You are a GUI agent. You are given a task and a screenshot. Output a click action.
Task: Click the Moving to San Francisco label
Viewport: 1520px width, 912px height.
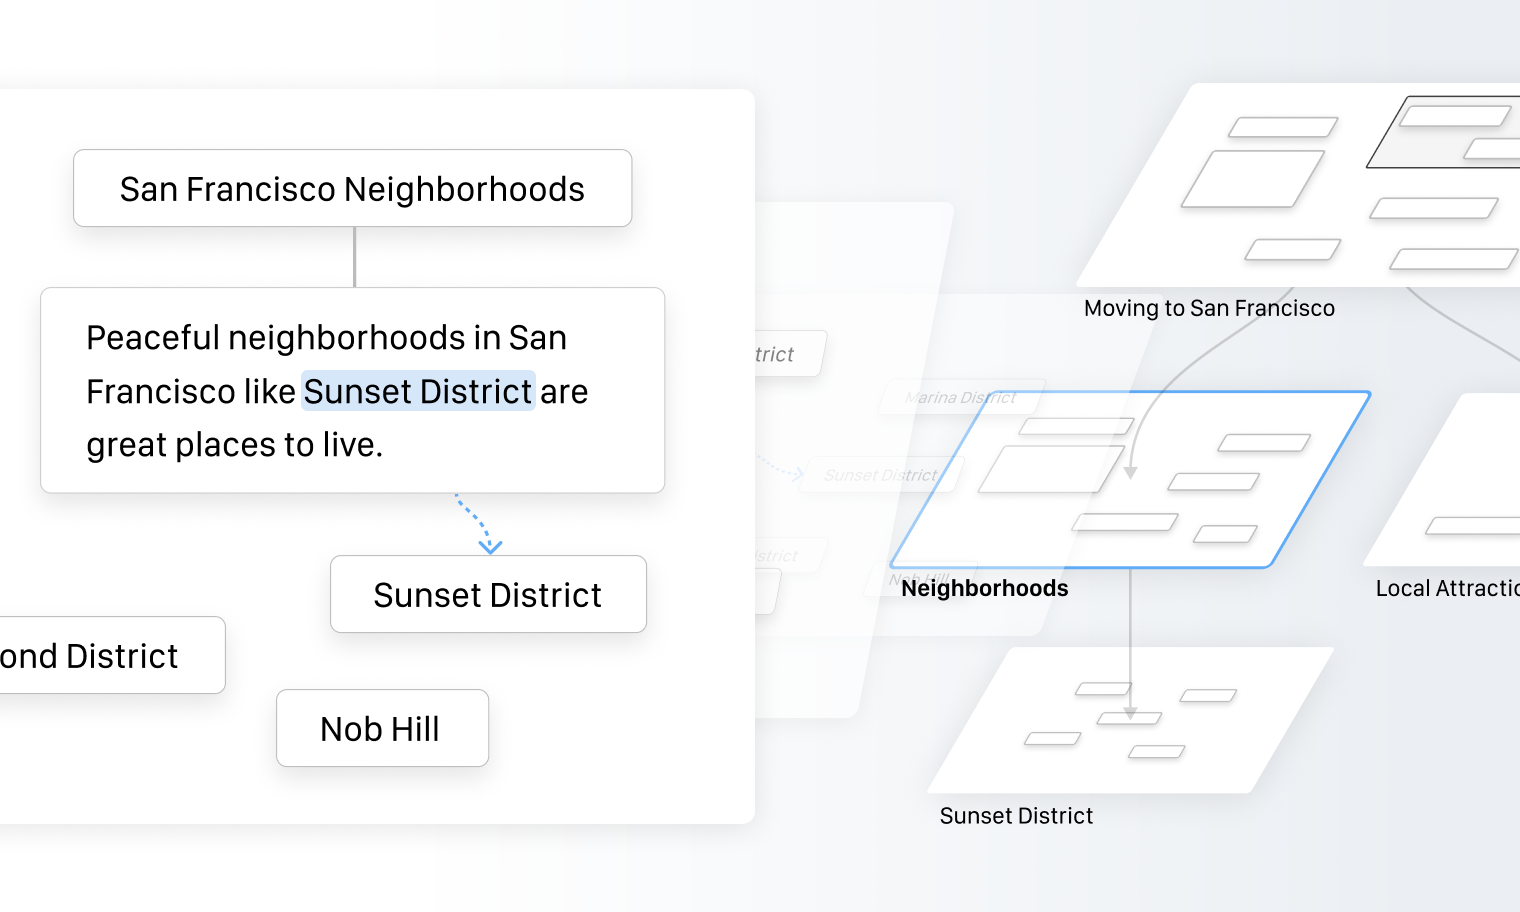(1209, 308)
